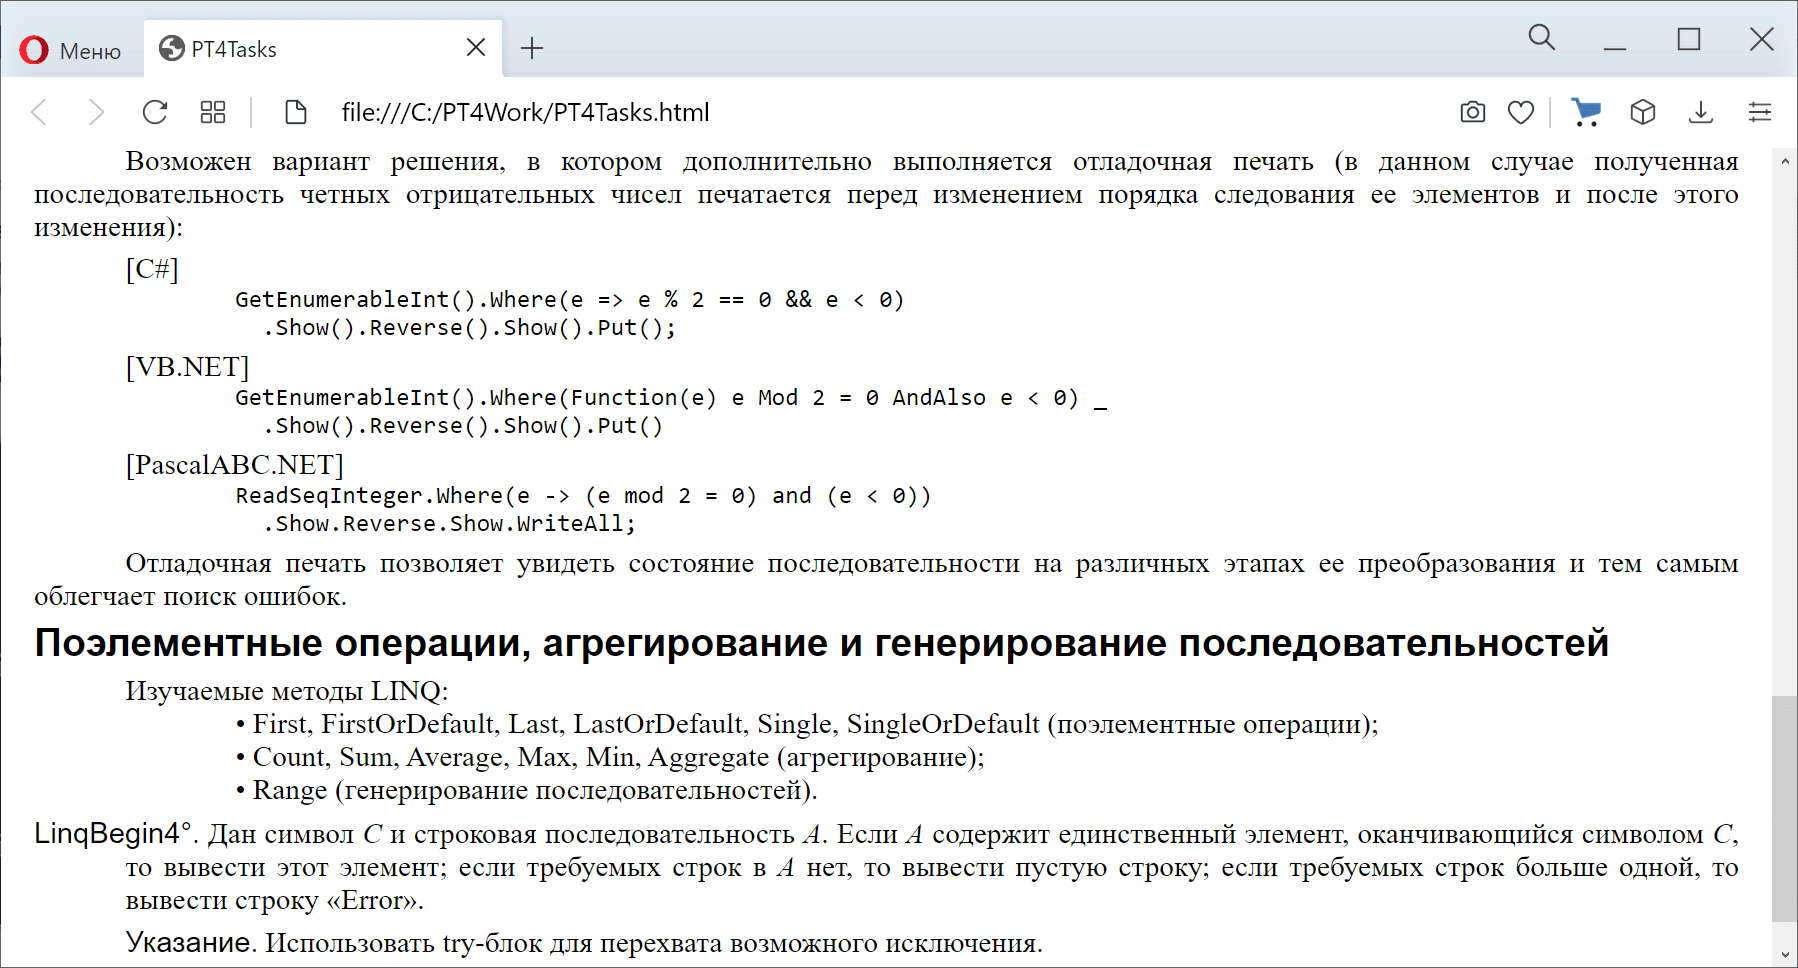Reload the current page
Viewport: 1798px width, 968px height.
pos(155,112)
